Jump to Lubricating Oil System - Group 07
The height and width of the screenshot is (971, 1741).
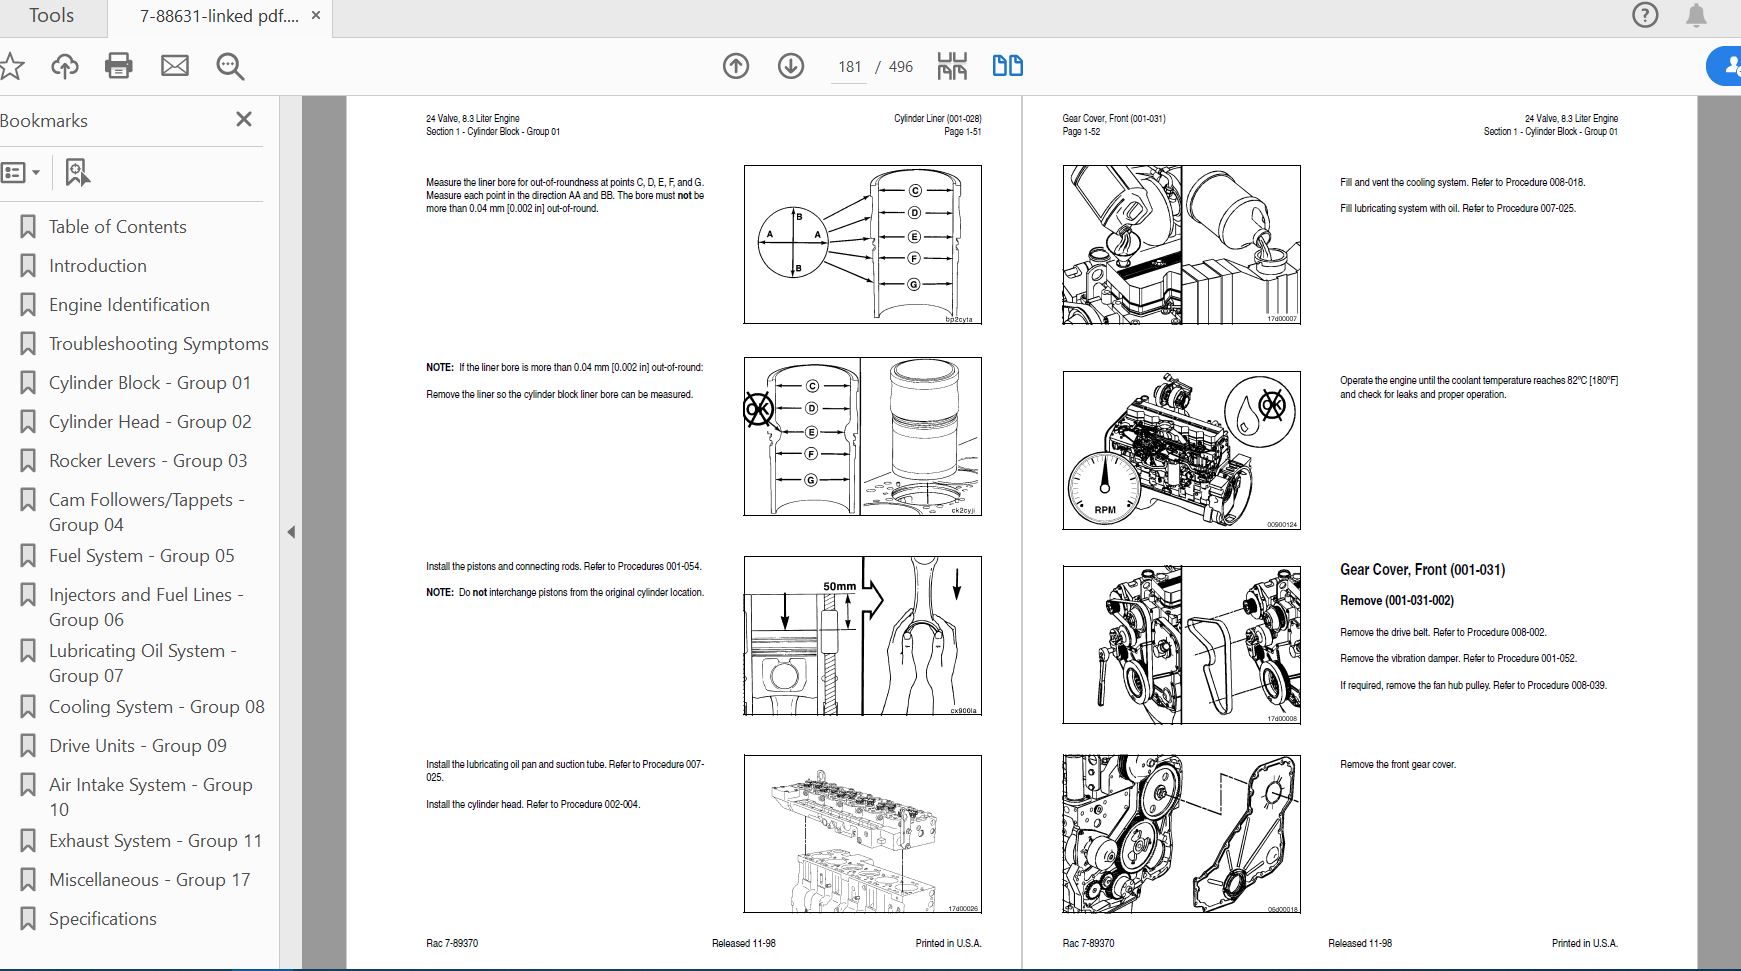tap(143, 663)
